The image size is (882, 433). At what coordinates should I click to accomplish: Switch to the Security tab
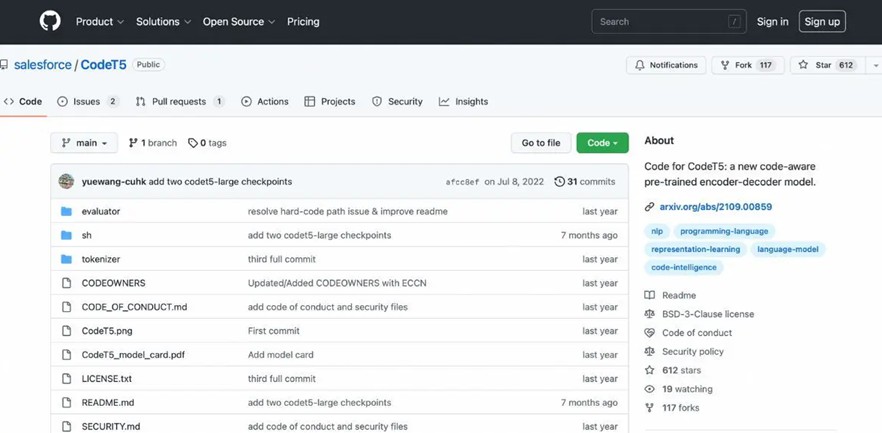(x=397, y=102)
